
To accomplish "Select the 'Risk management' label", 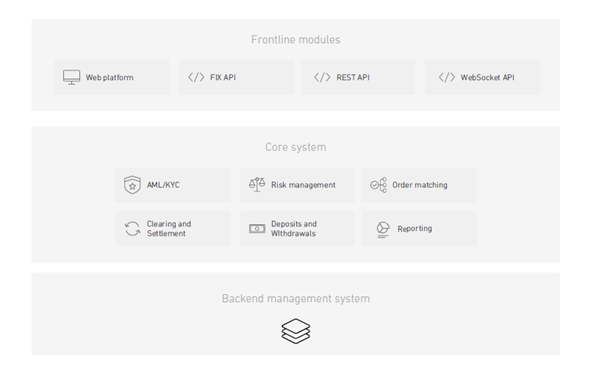I will pos(303,185).
